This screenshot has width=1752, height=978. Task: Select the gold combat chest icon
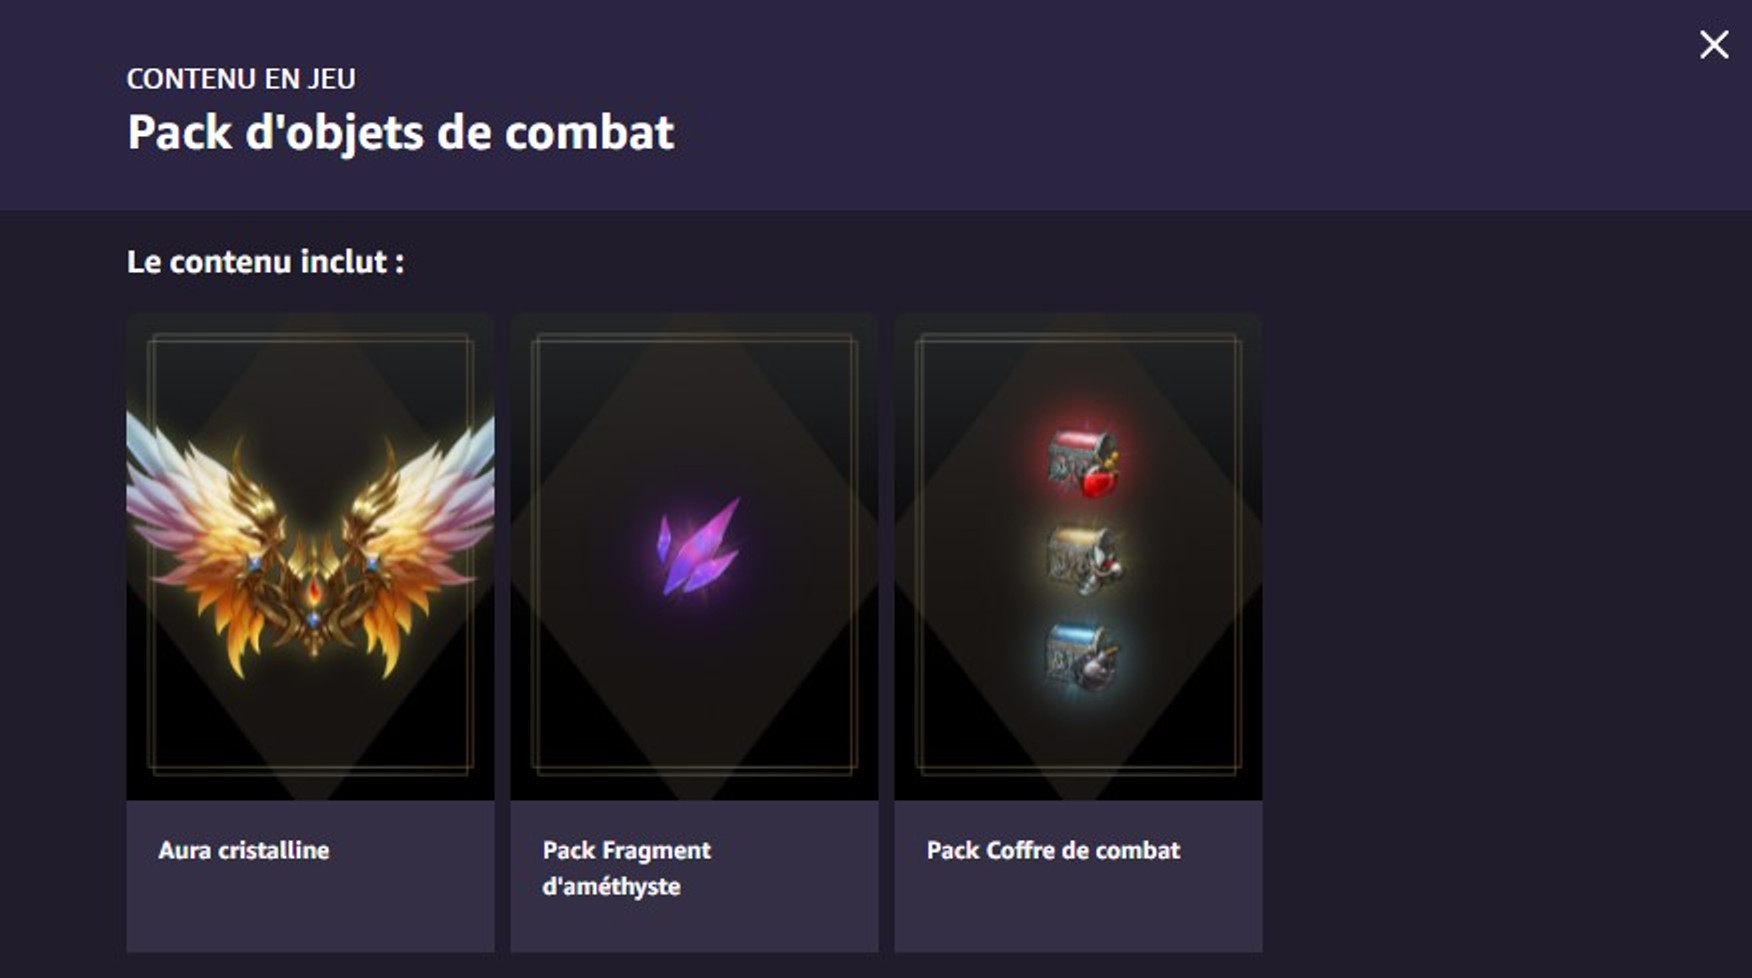point(1082,560)
